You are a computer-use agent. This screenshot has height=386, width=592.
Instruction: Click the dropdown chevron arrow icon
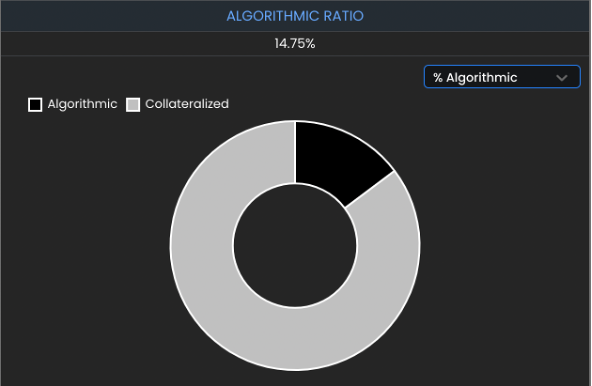(x=562, y=78)
